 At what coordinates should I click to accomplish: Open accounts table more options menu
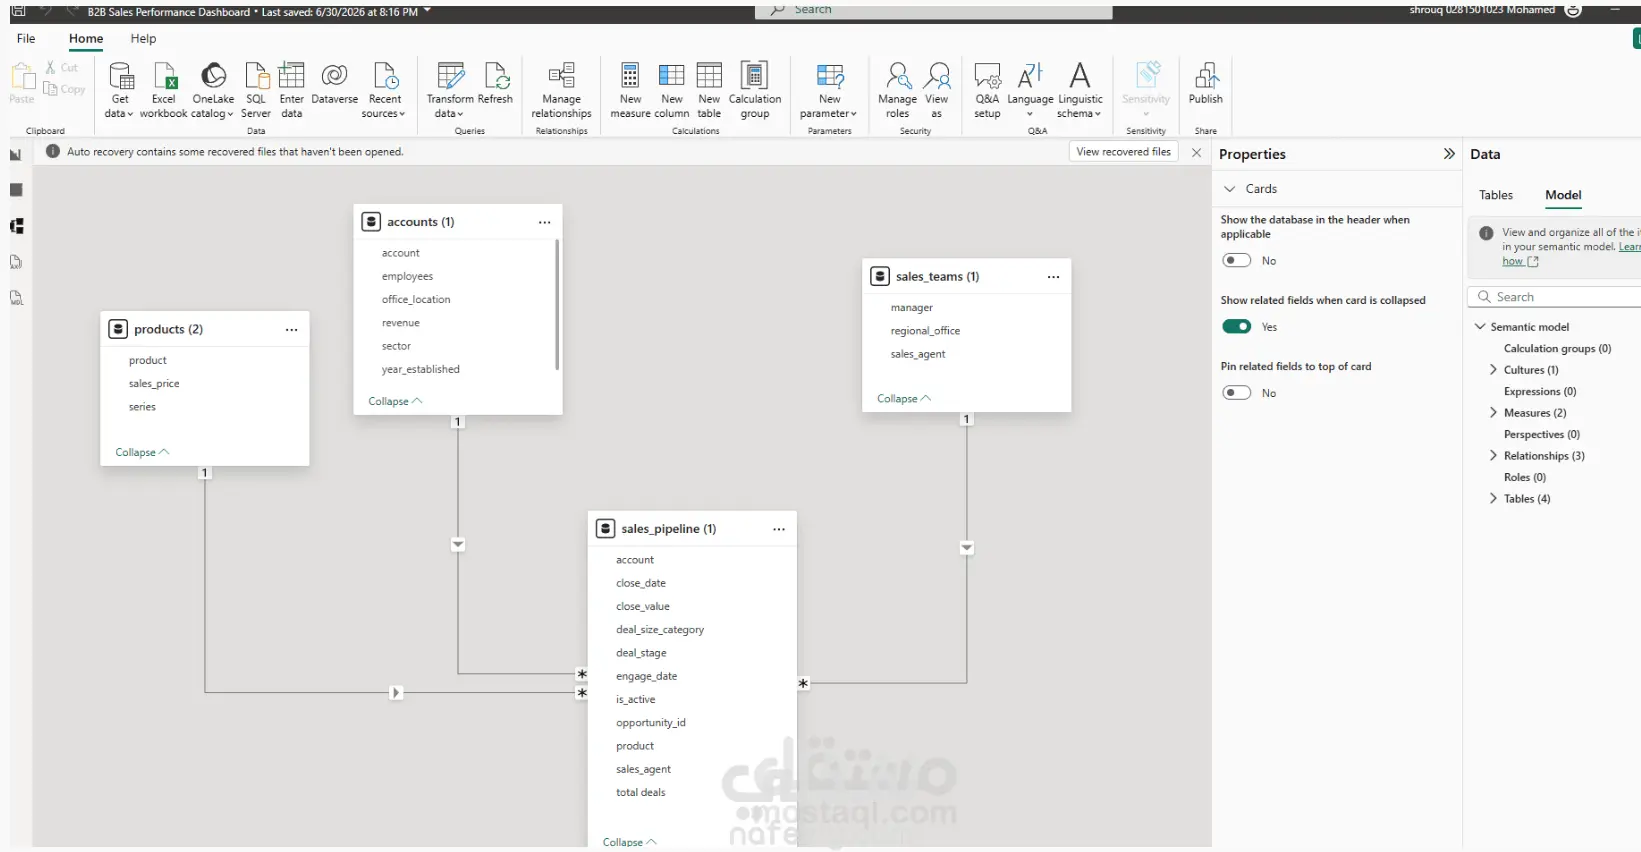point(544,222)
